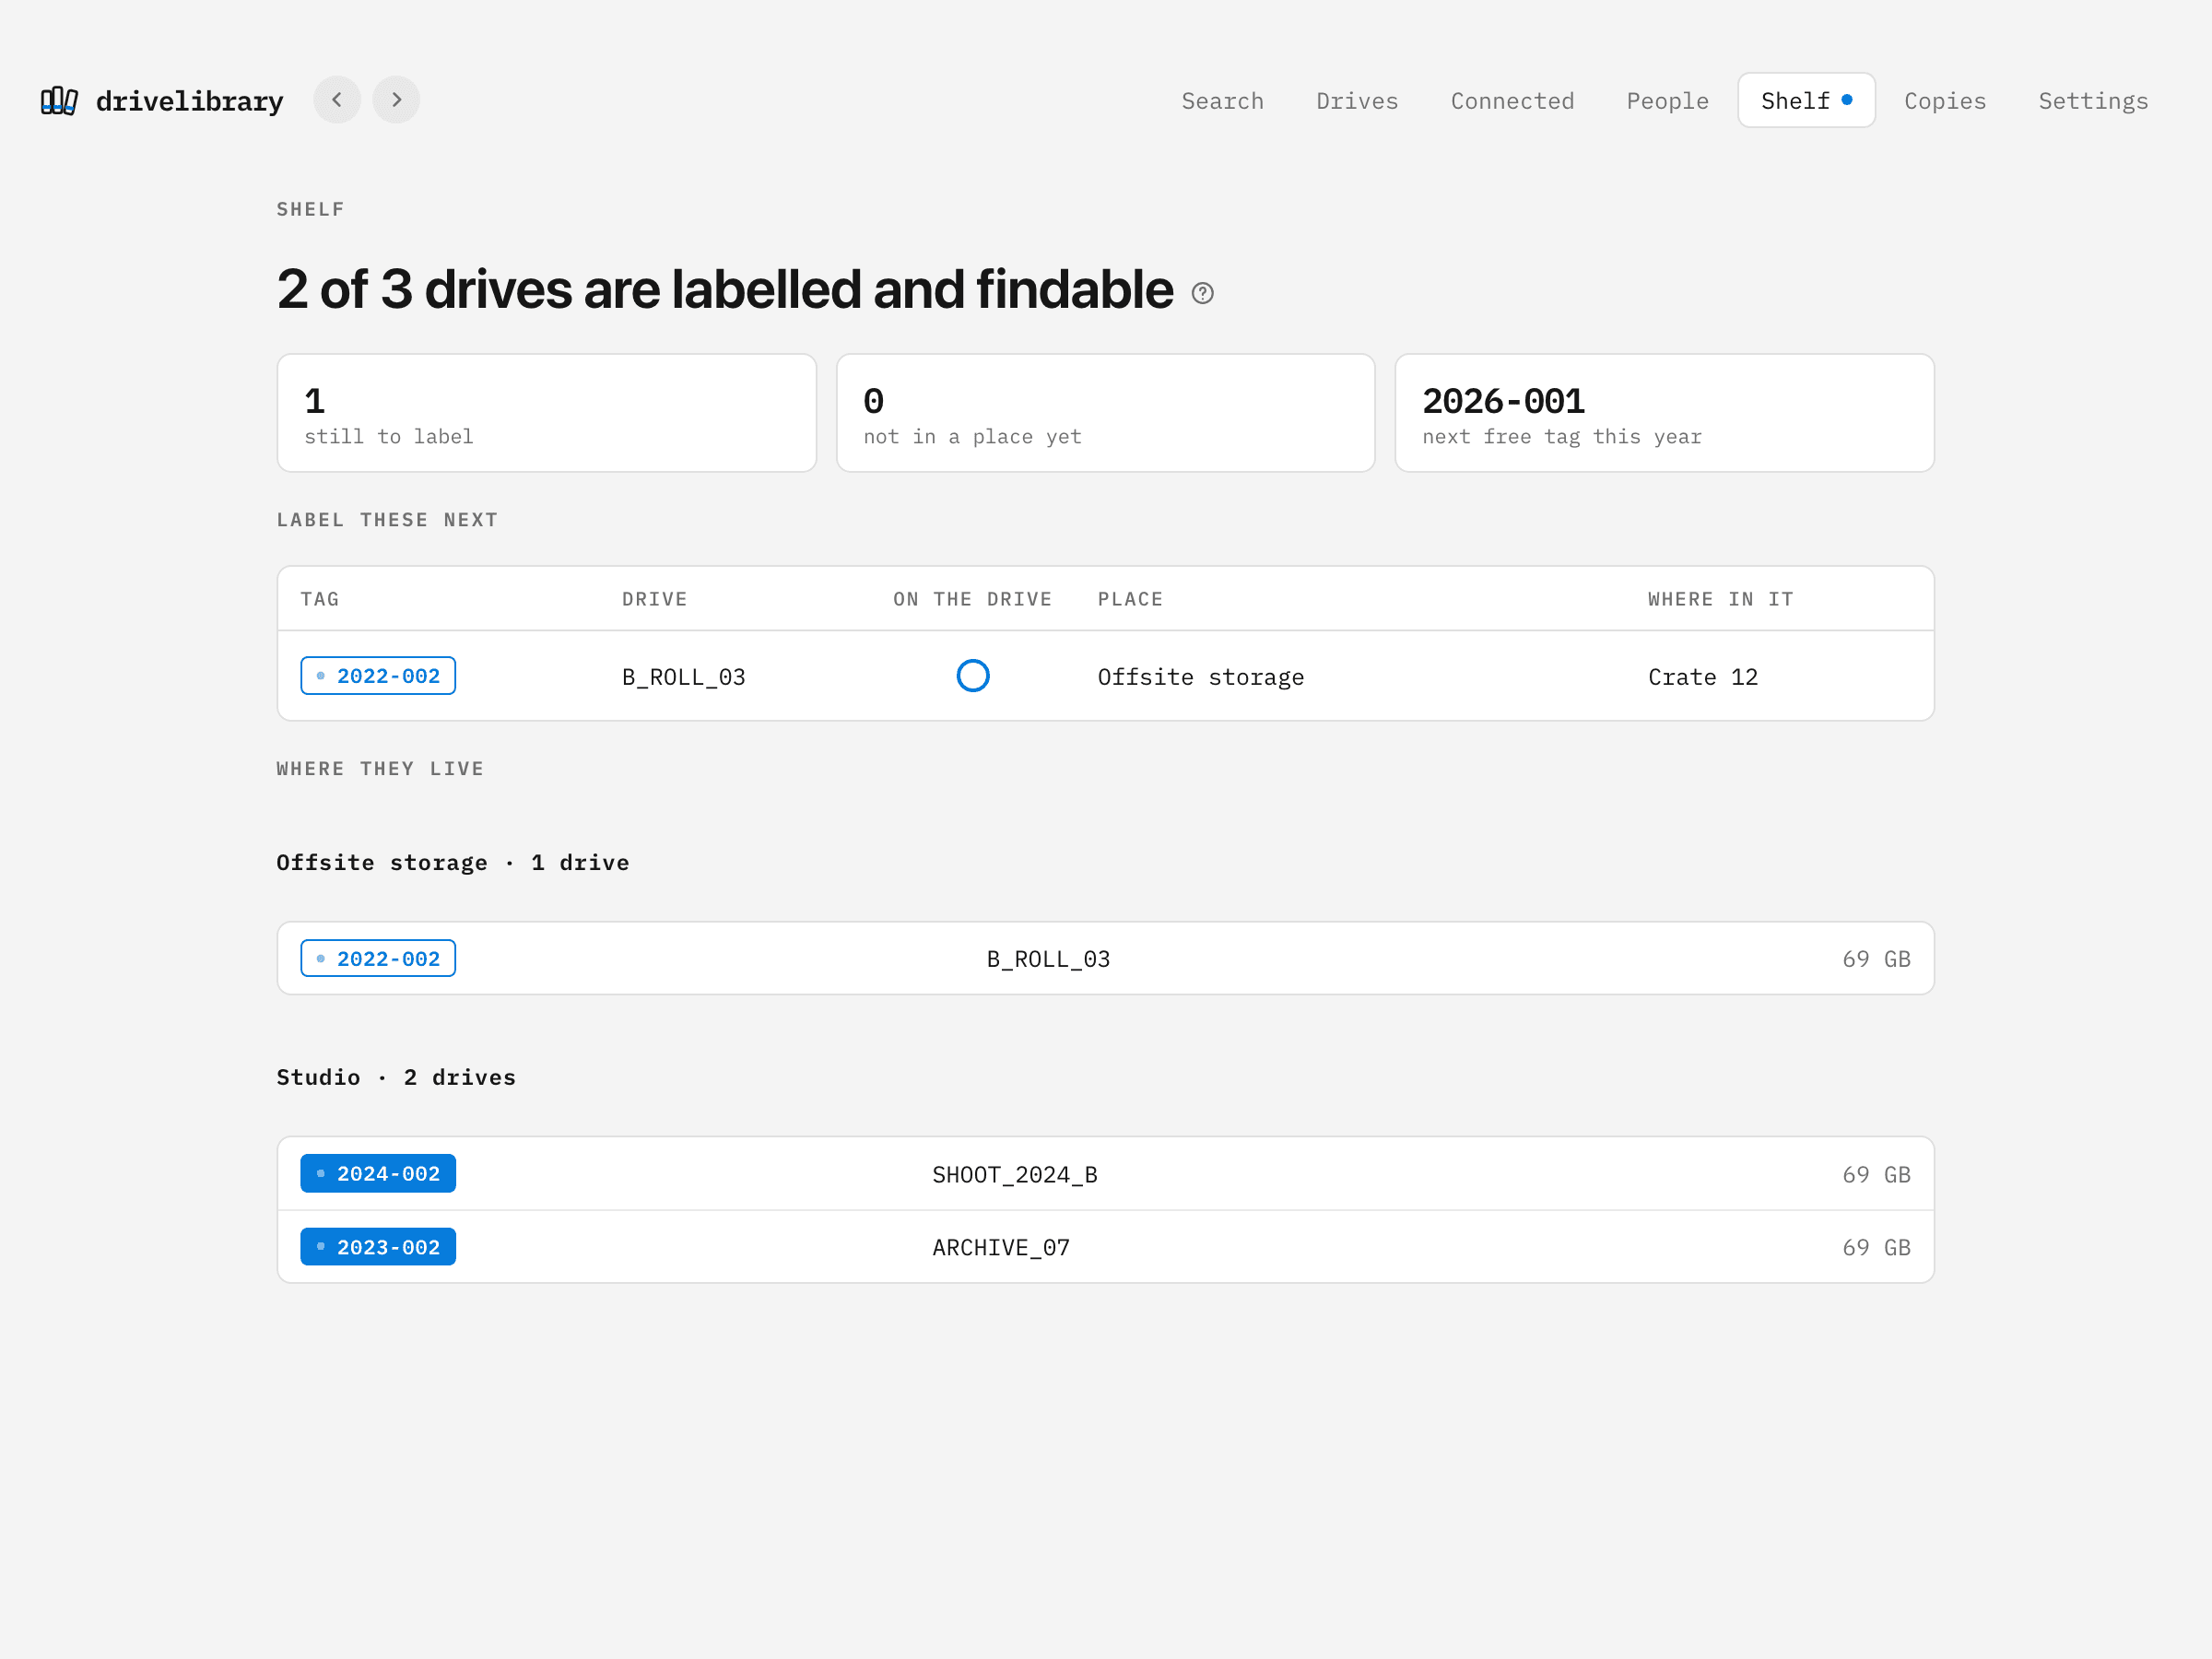
Task: Click the 69 GB size of ARCHIVE_07
Action: click(1877, 1248)
